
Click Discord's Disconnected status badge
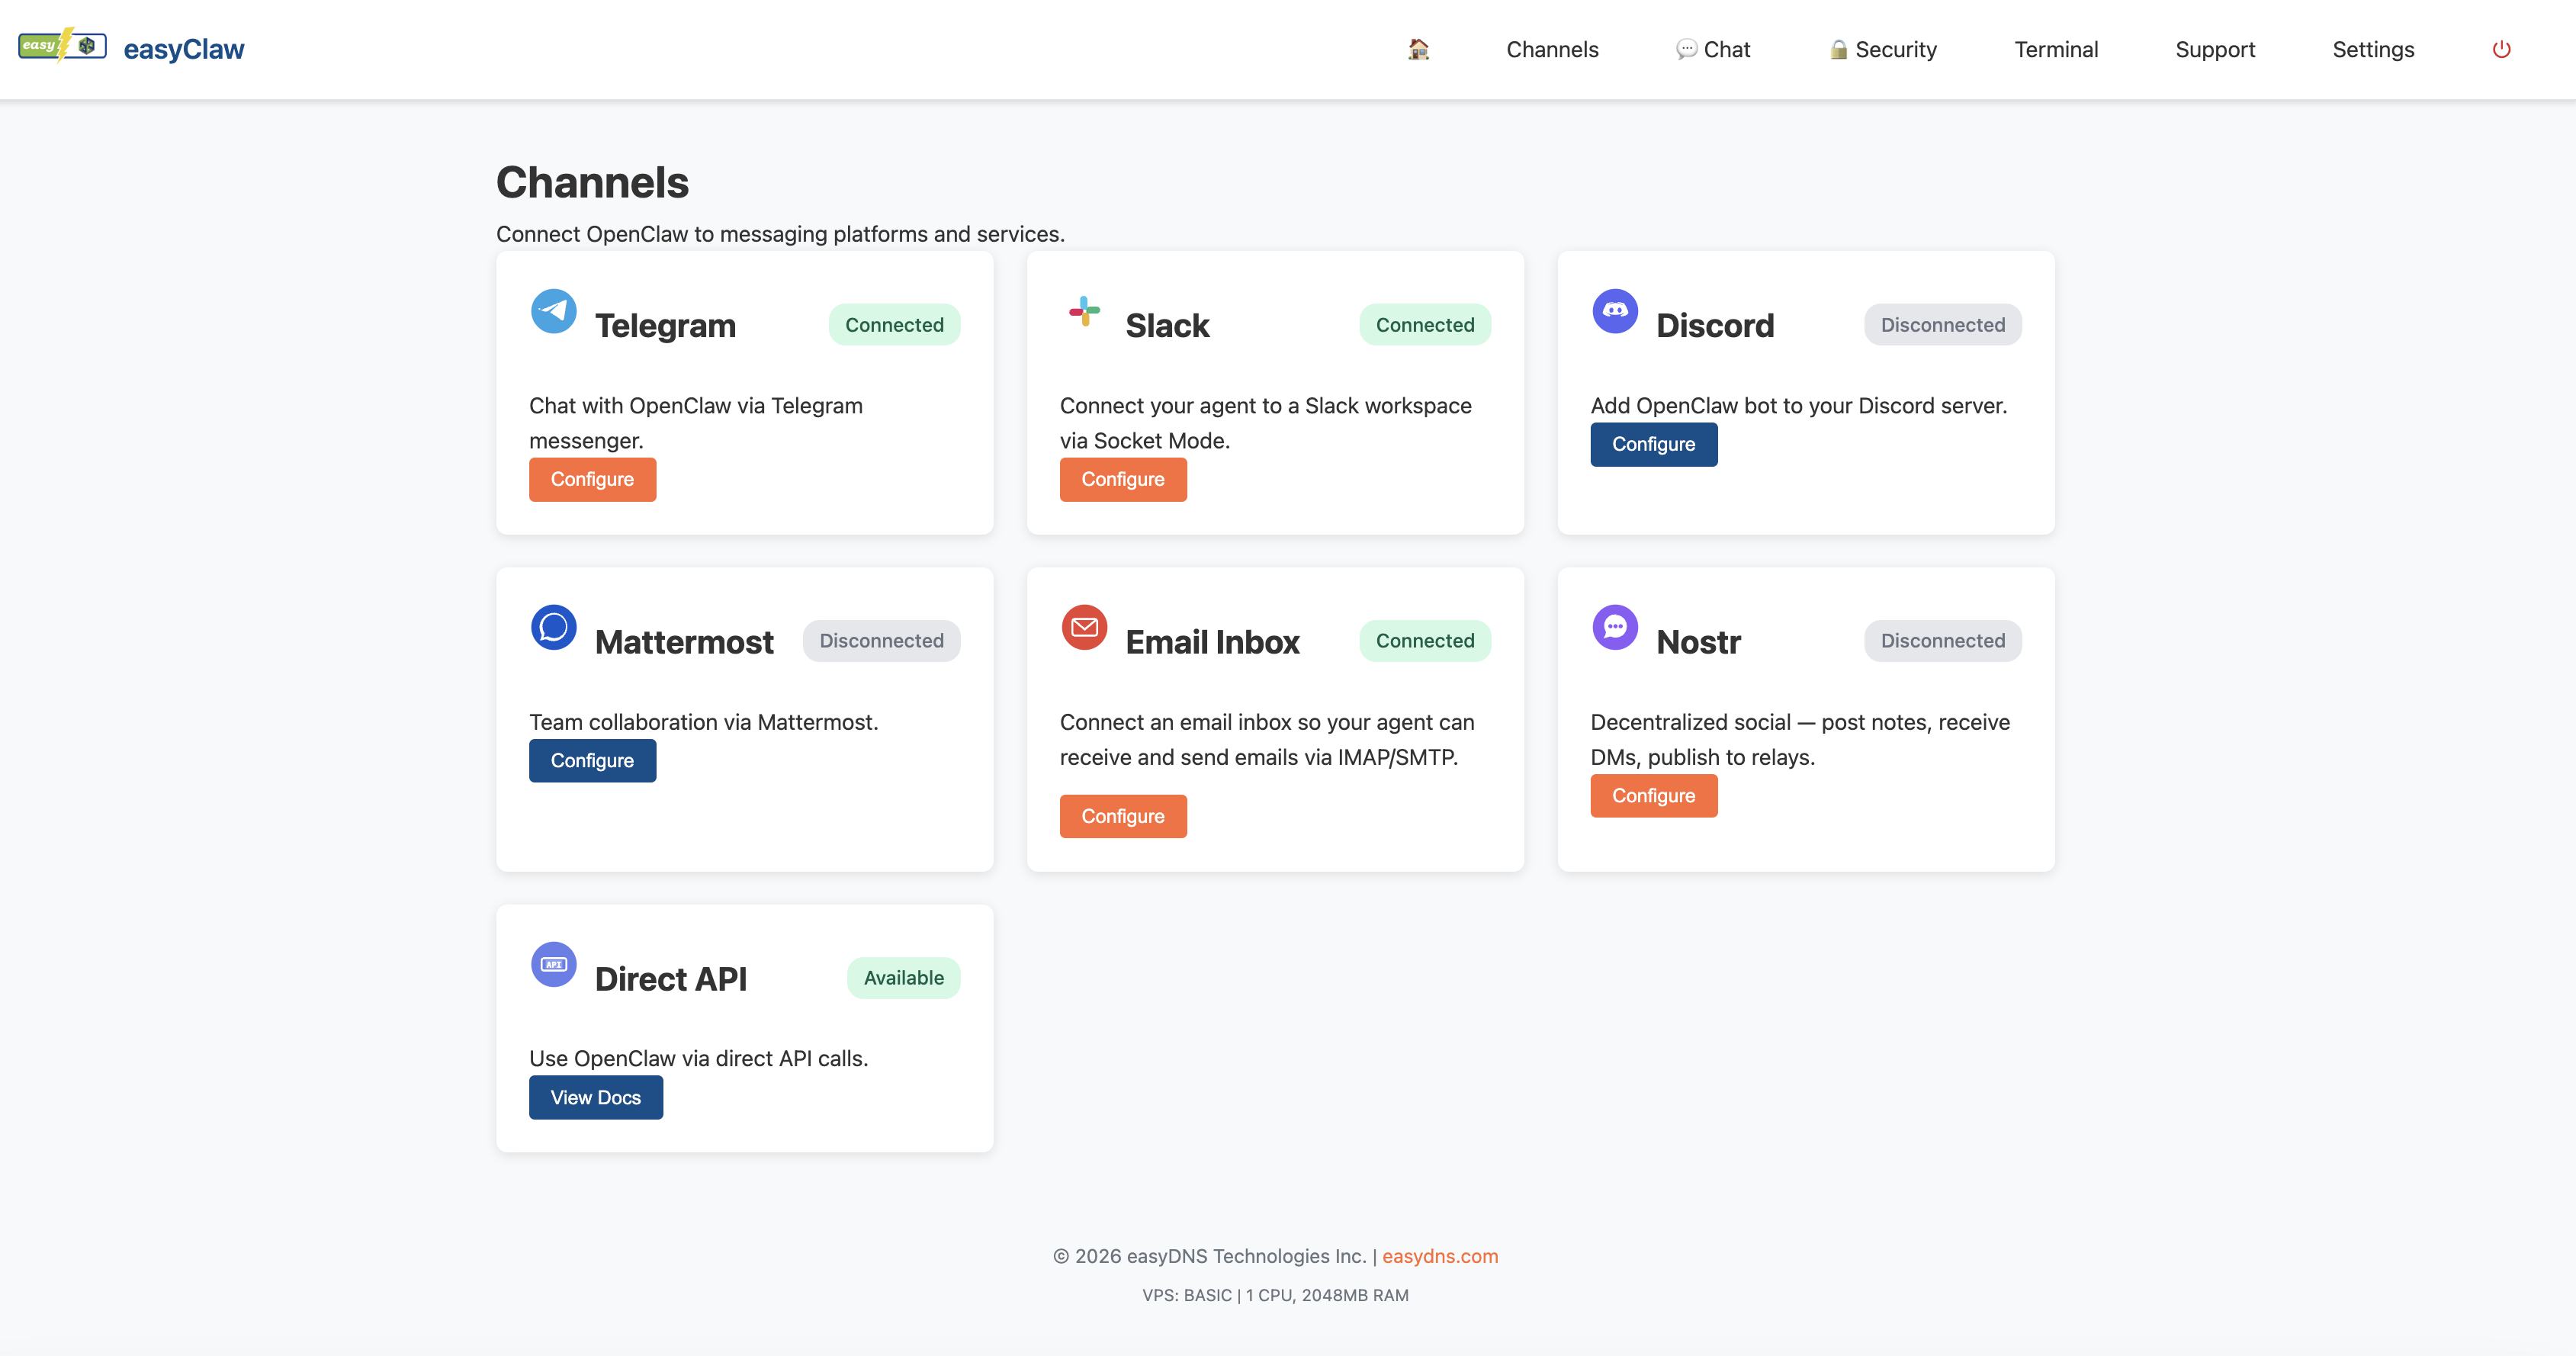(x=1942, y=325)
